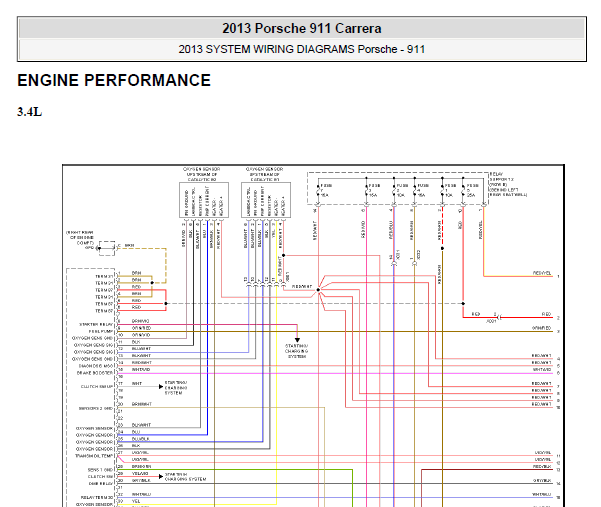The width and height of the screenshot is (601, 507).
Task: Select the "2013 SYSTEM WIRING DIAGRAMS Porsche - 911" subtitle
Action: [302, 49]
